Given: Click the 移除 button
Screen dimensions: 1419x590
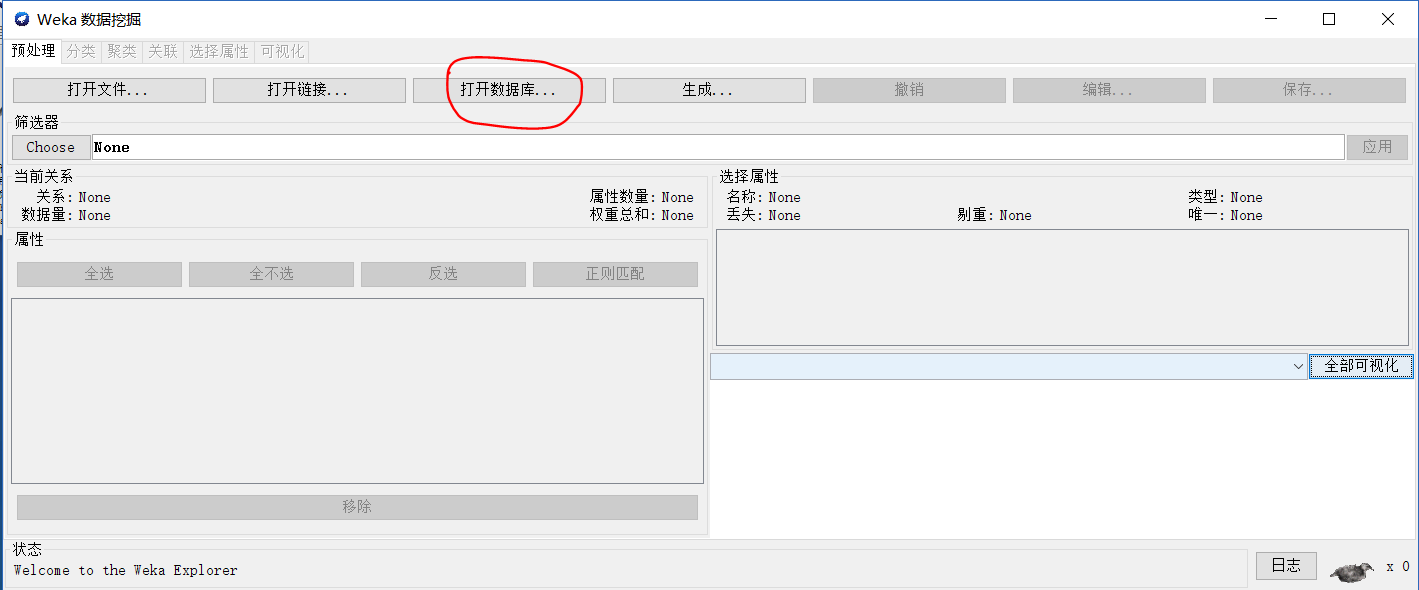Looking at the screenshot, I should [357, 507].
